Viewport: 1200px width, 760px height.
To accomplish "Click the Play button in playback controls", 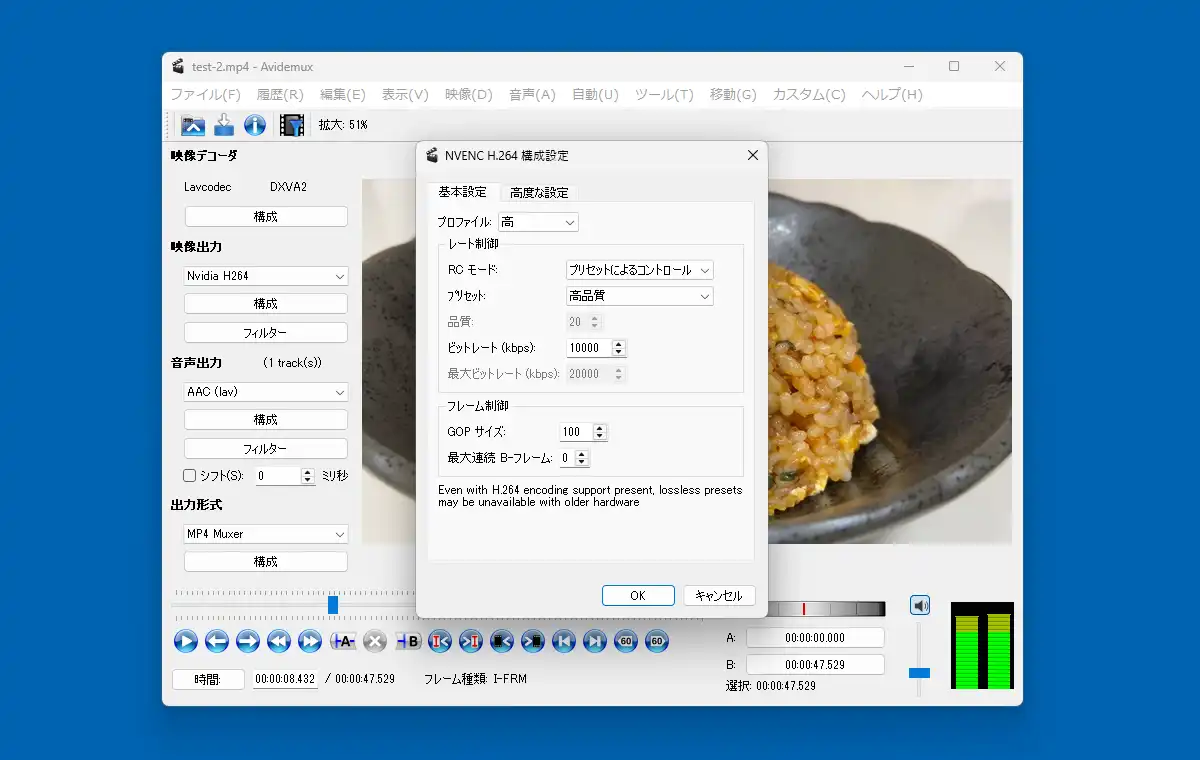I will [186, 642].
